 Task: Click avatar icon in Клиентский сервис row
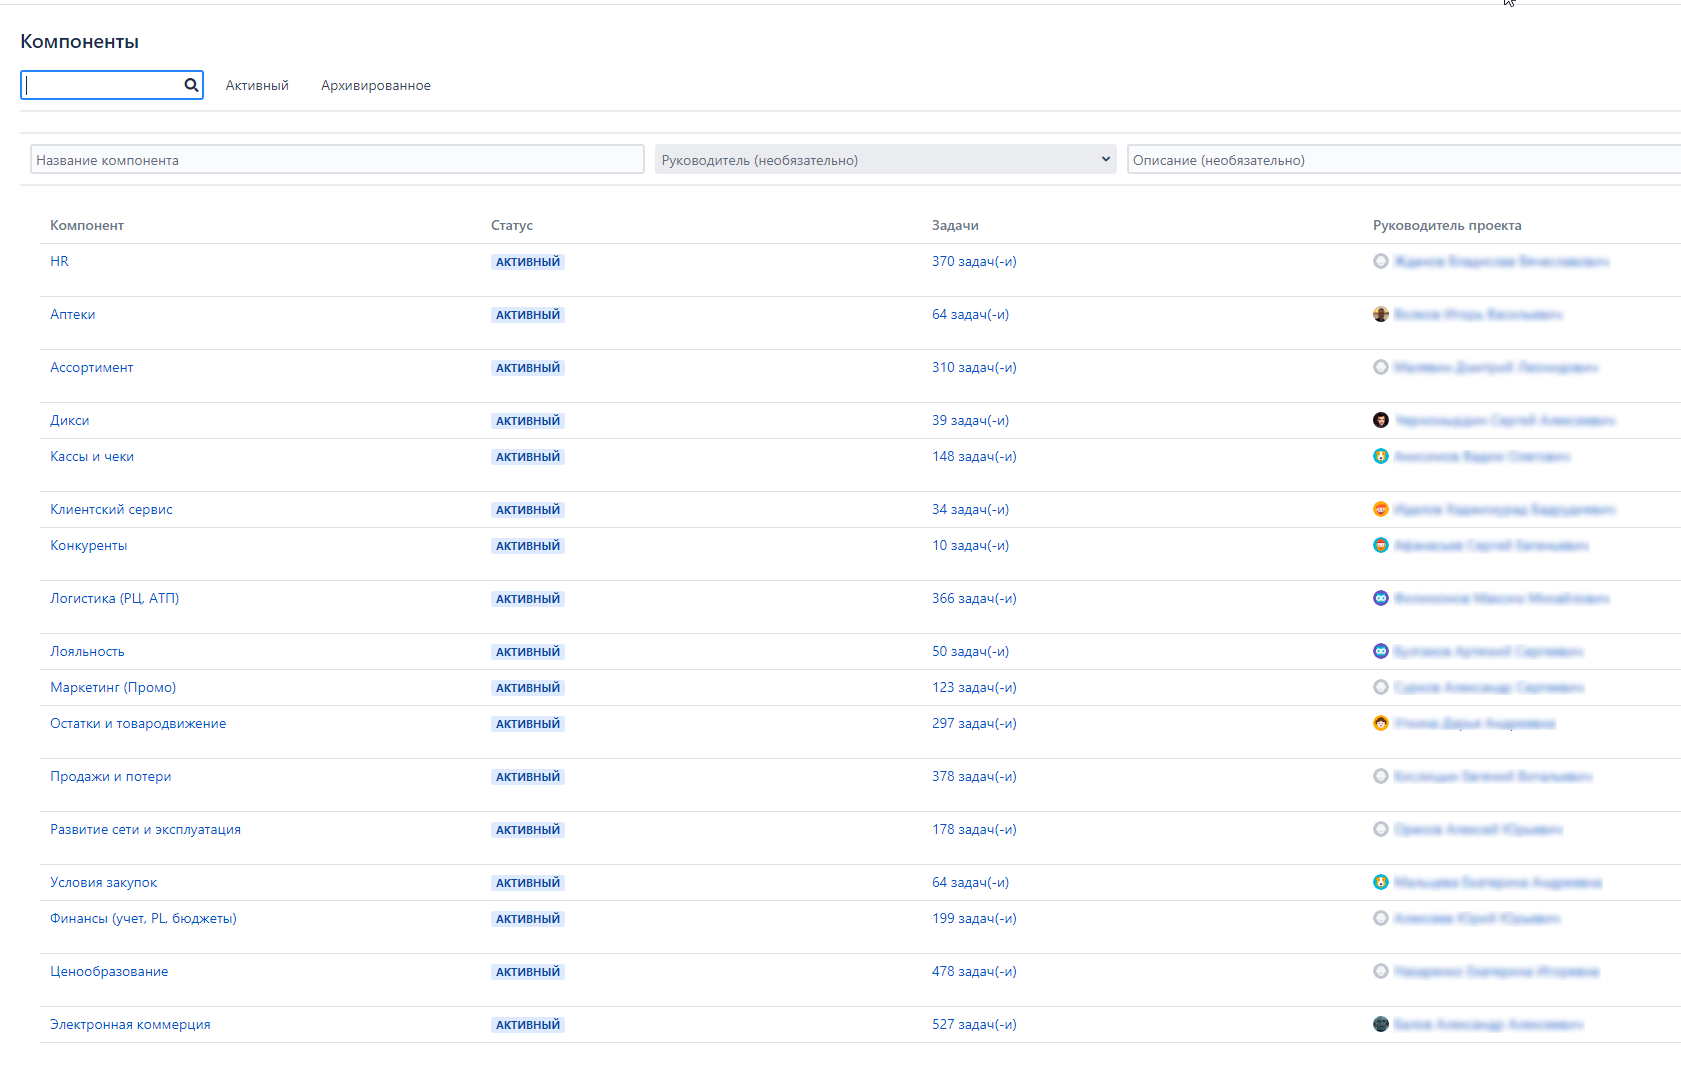[x=1381, y=509]
